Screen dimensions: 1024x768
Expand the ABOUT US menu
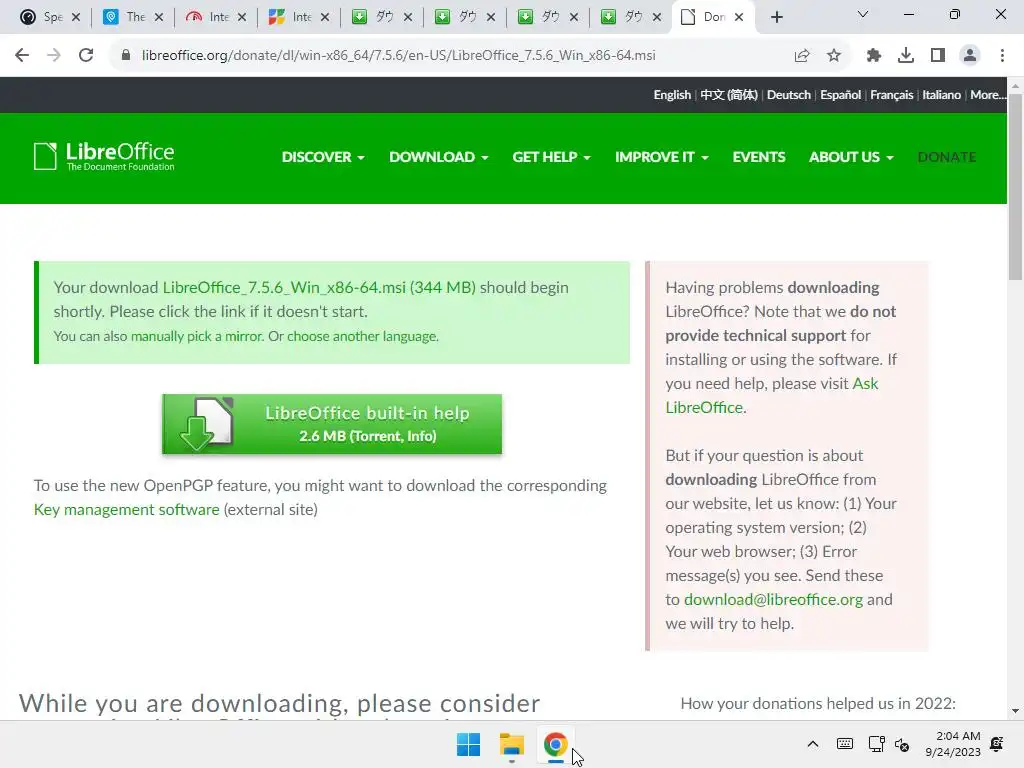[851, 157]
